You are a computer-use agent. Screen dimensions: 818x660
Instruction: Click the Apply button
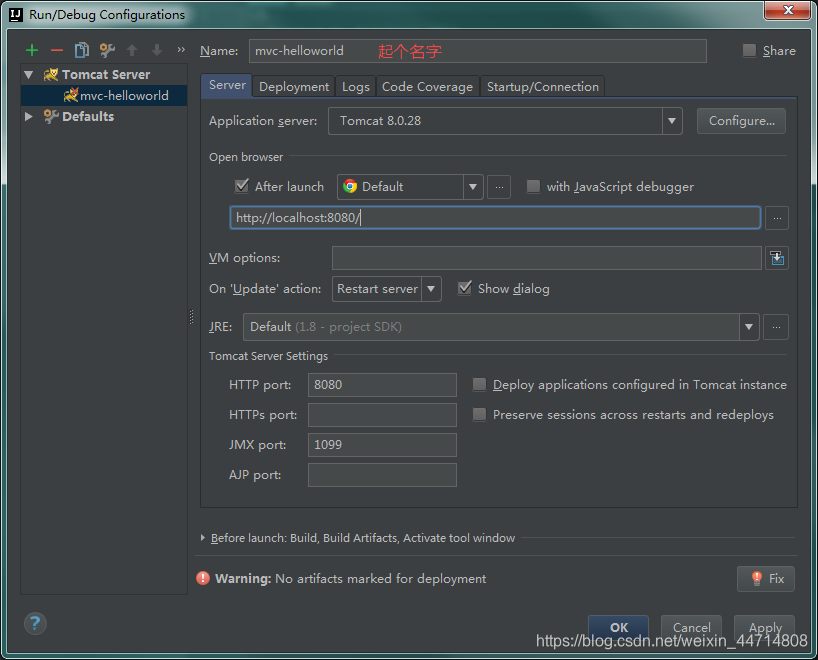pos(765,627)
